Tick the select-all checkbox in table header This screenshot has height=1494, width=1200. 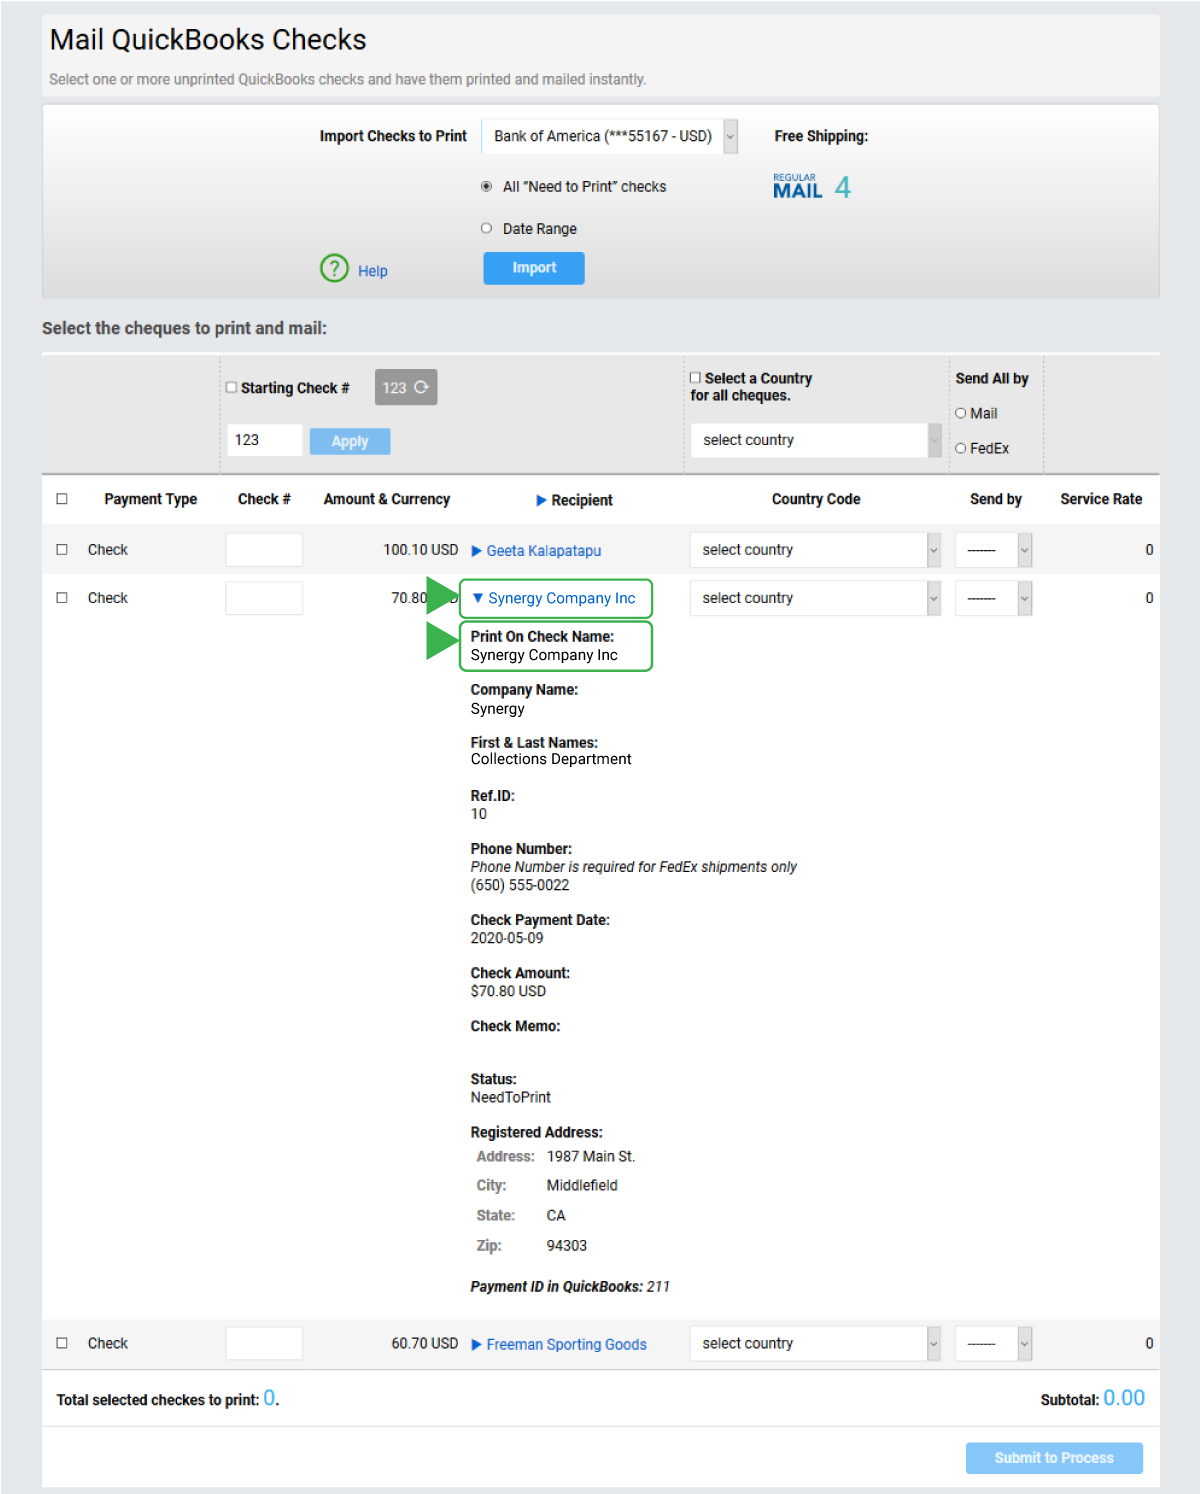coord(62,498)
